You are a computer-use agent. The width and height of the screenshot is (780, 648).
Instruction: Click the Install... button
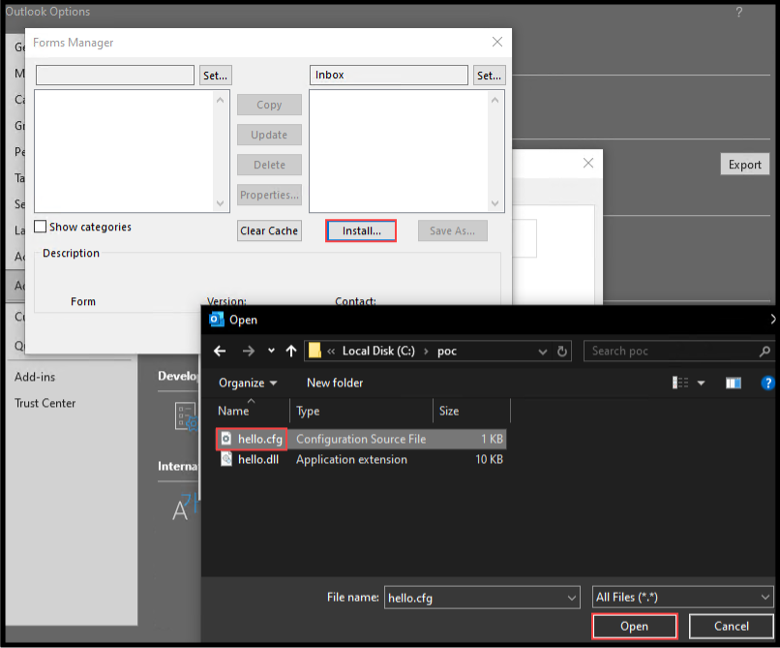tap(361, 231)
